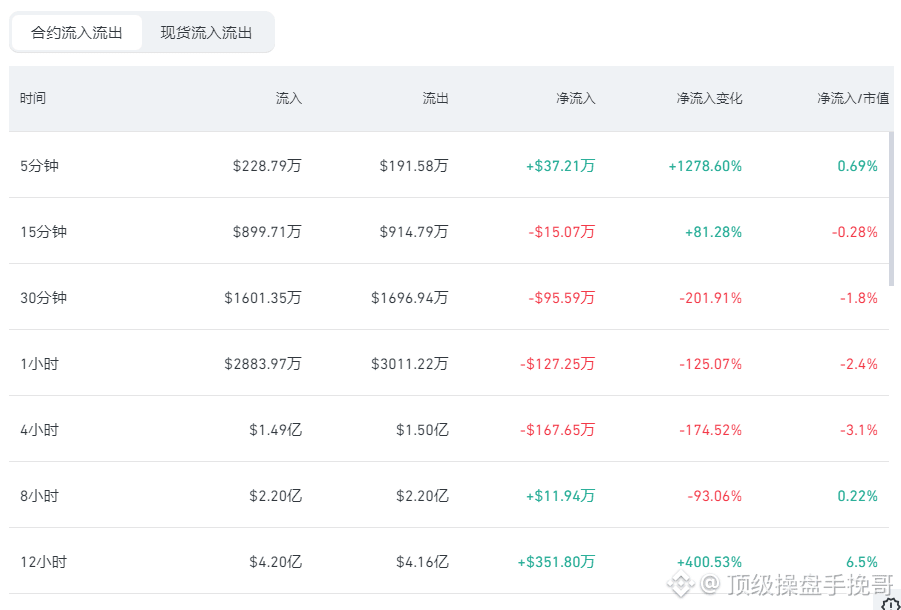Select the 30分钟 row
The width and height of the screenshot is (901, 610).
click(x=449, y=297)
